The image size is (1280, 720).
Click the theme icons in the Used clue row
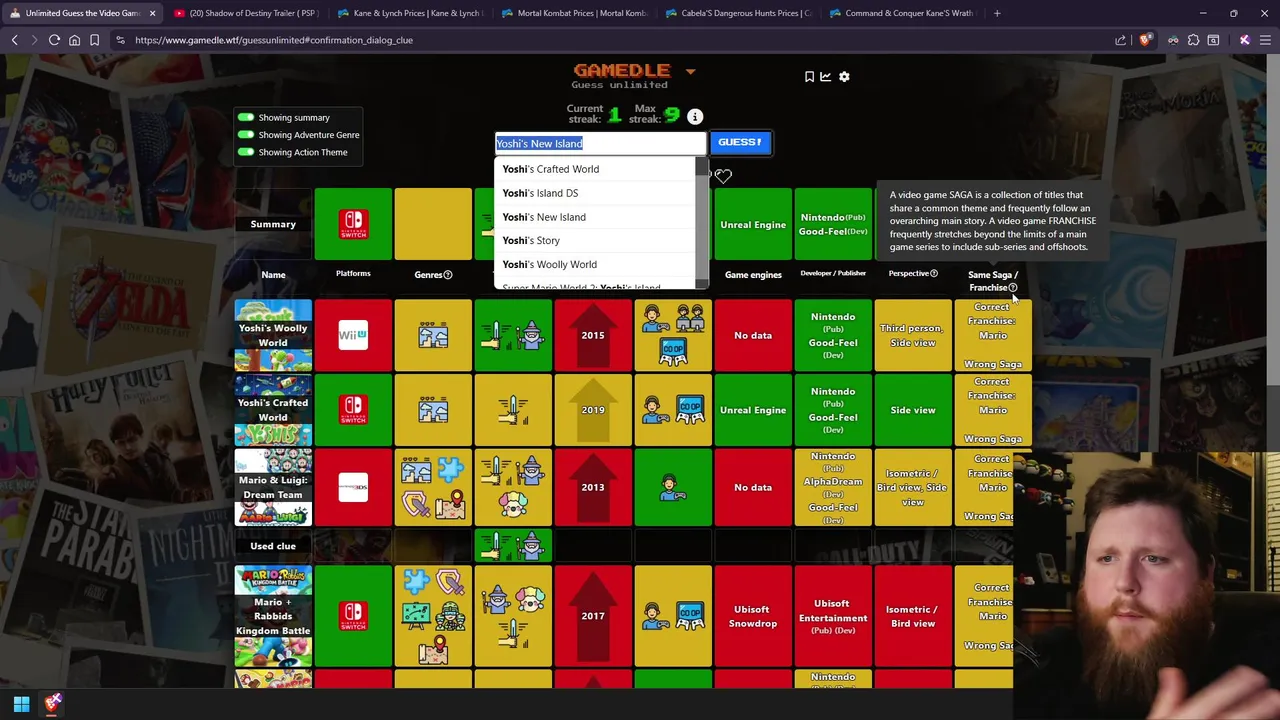coord(513,546)
